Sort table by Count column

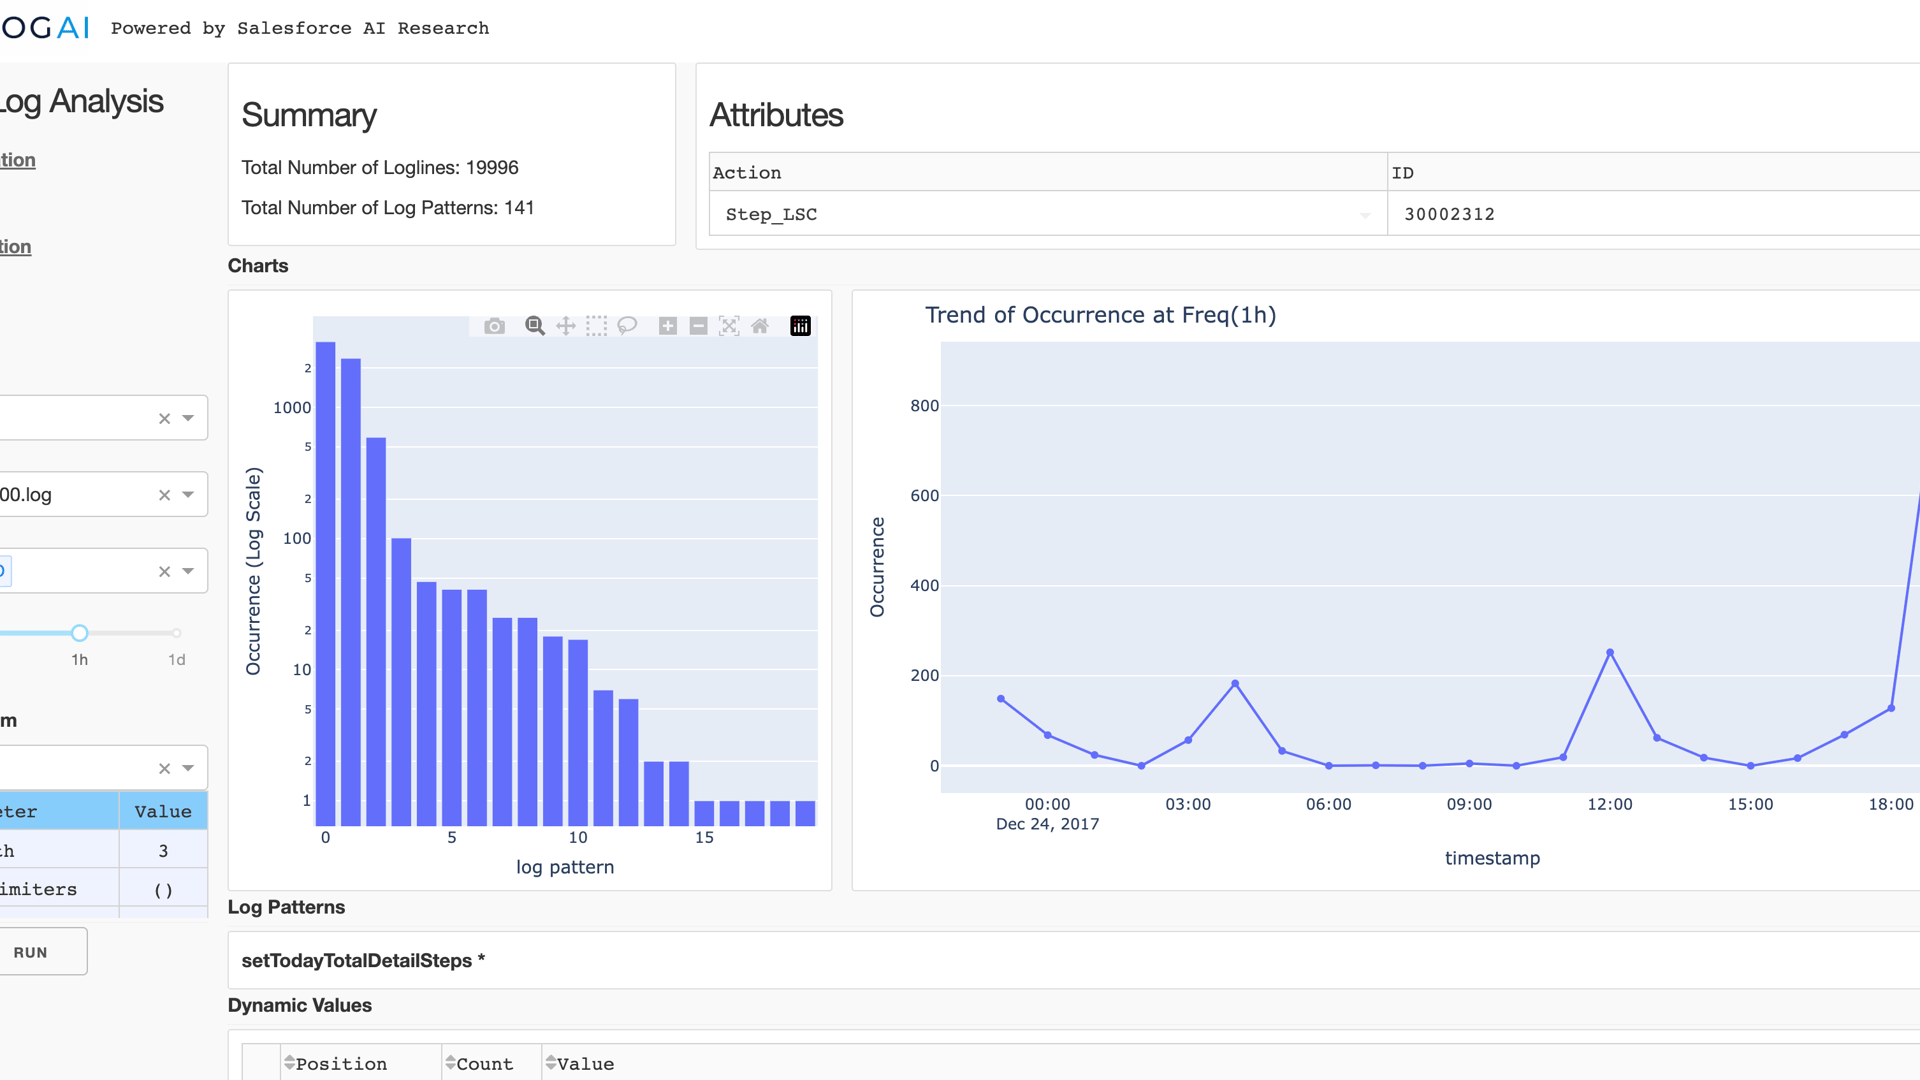point(451,1063)
